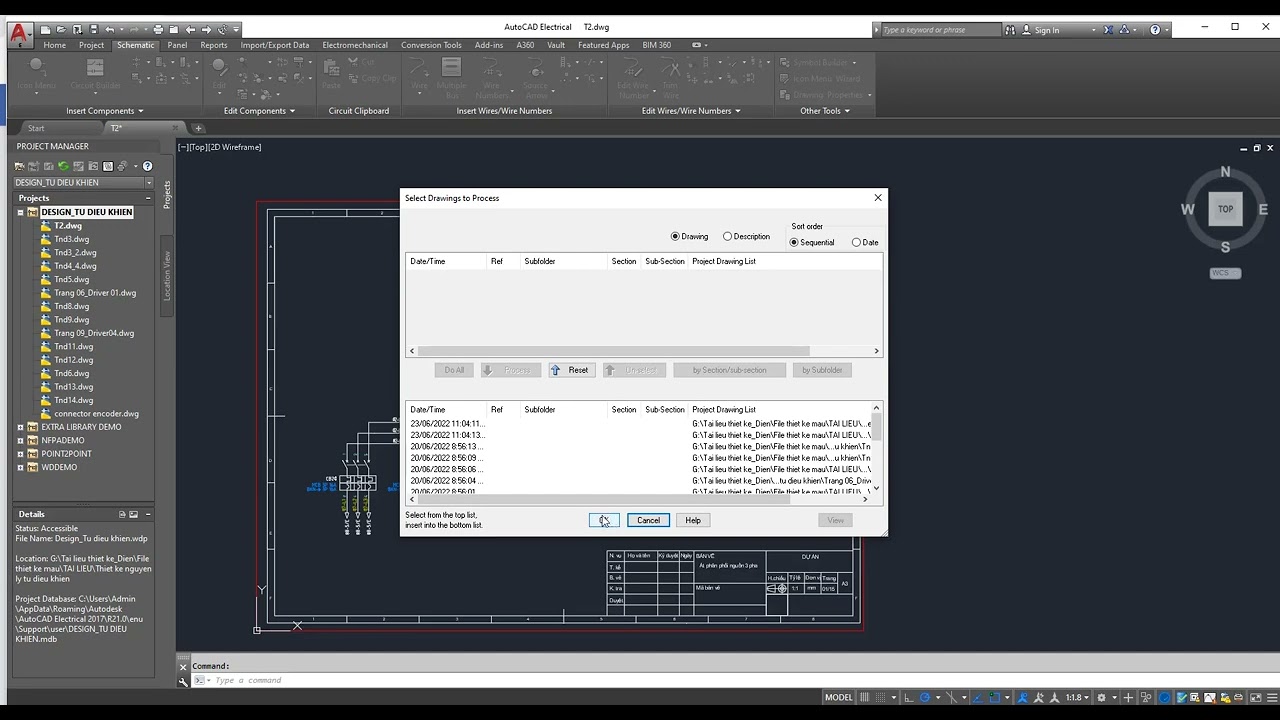Collapse the DESIGN_TU DIEU KHIEN project tree
Image resolution: width=1280 pixels, height=720 pixels.
pos(20,213)
